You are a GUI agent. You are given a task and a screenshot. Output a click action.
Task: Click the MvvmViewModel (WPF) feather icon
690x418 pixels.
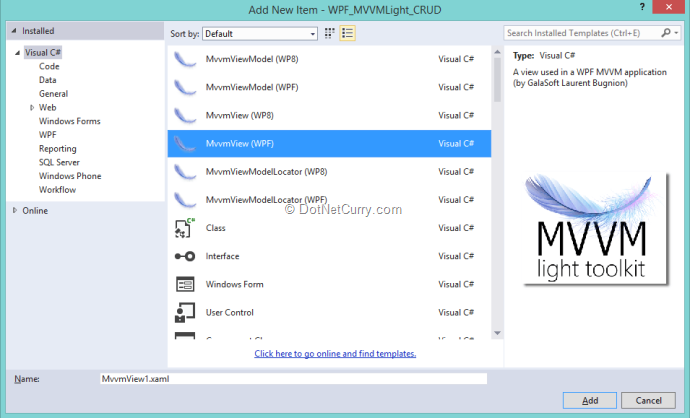tap(185, 88)
